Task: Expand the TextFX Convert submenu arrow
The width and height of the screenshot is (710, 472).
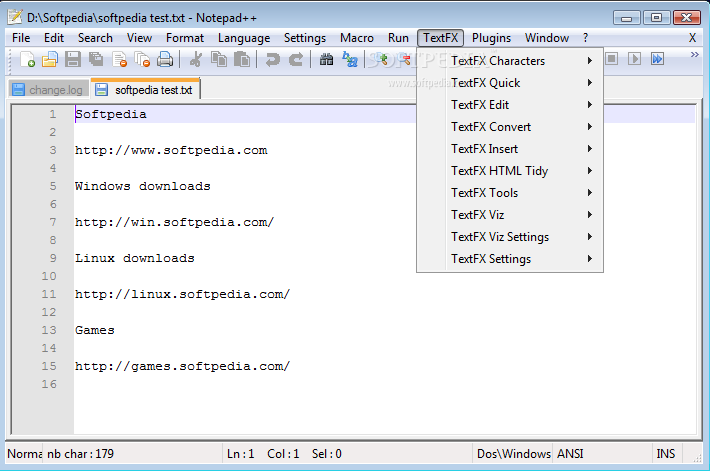Action: click(590, 126)
